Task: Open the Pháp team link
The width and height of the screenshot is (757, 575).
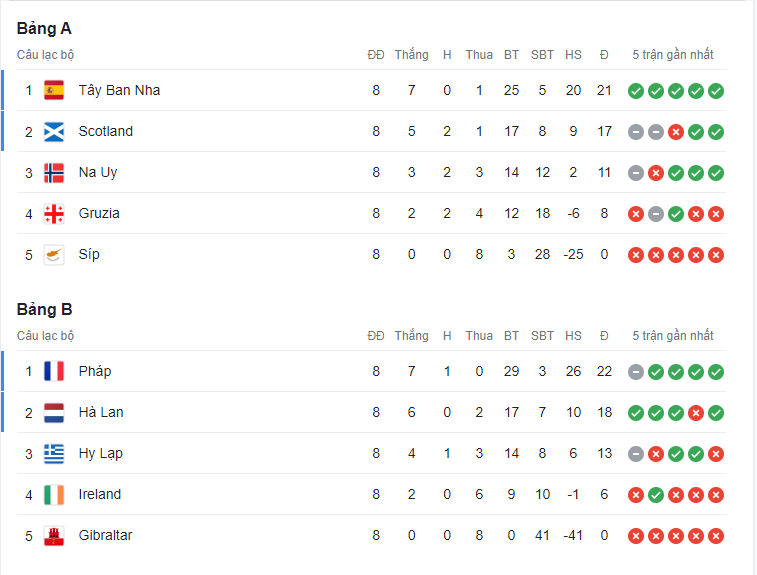Action: pyautogui.click(x=95, y=371)
